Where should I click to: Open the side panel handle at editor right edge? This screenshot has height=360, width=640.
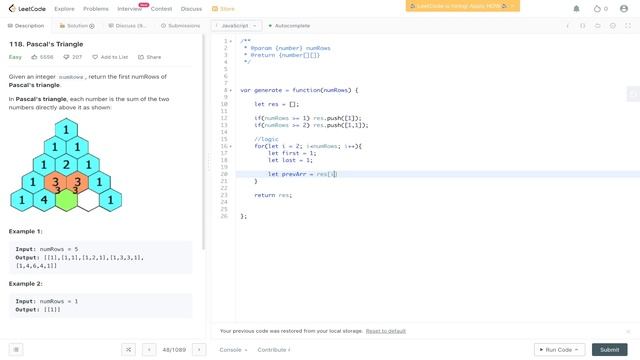pyautogui.click(x=633, y=94)
